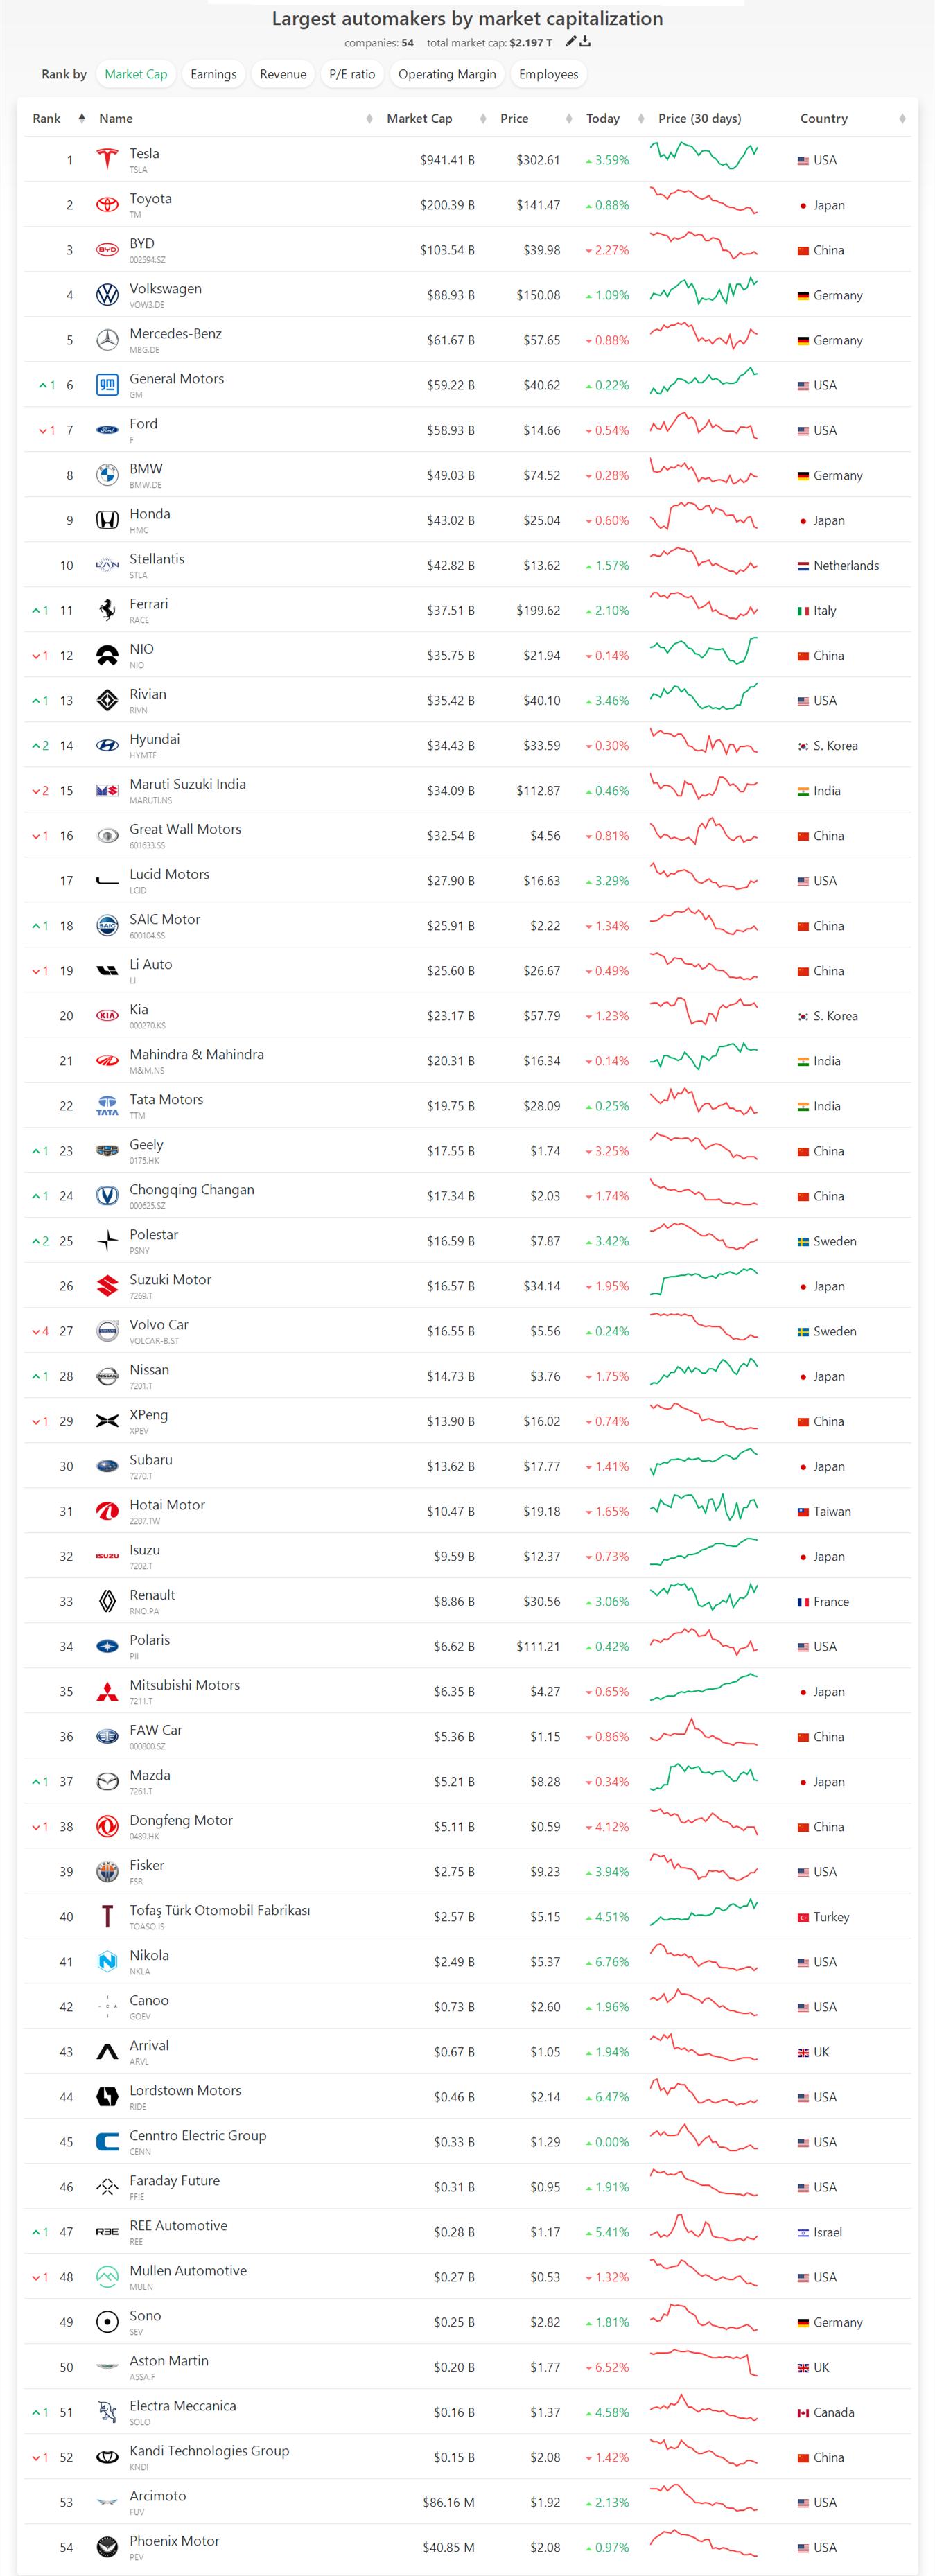Sort by the Today column header

(x=602, y=118)
